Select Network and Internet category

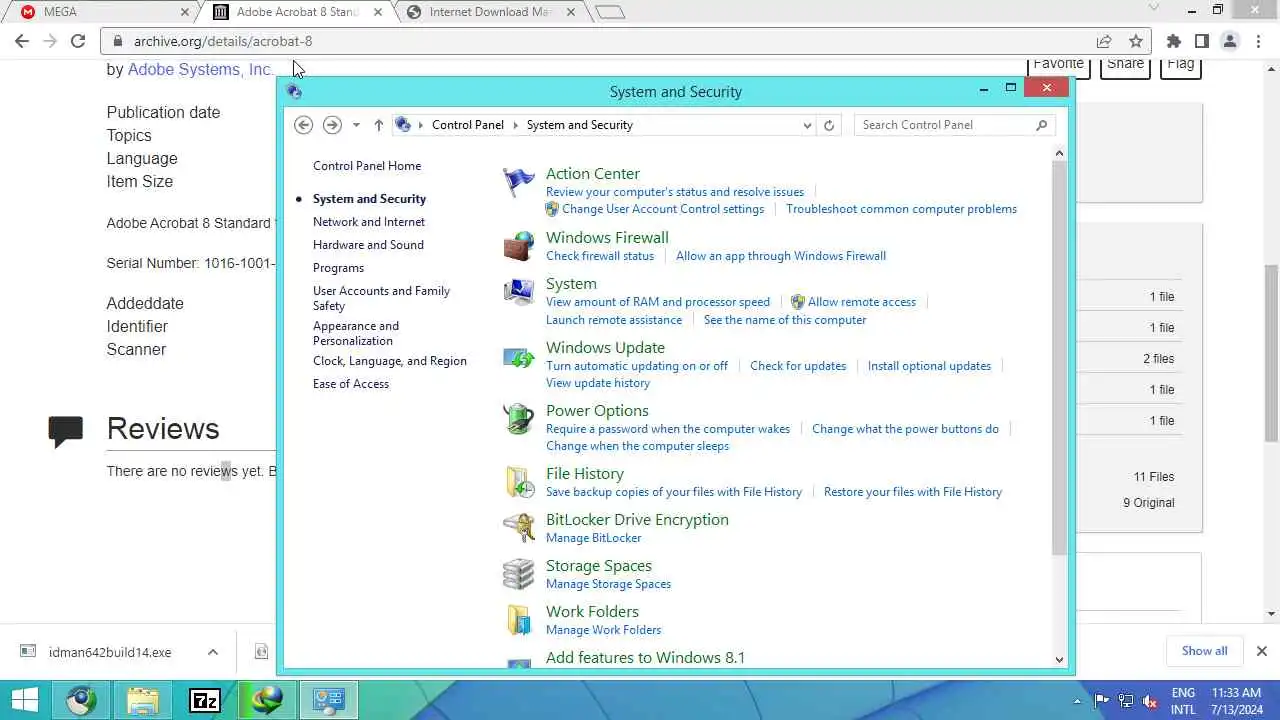click(x=369, y=222)
